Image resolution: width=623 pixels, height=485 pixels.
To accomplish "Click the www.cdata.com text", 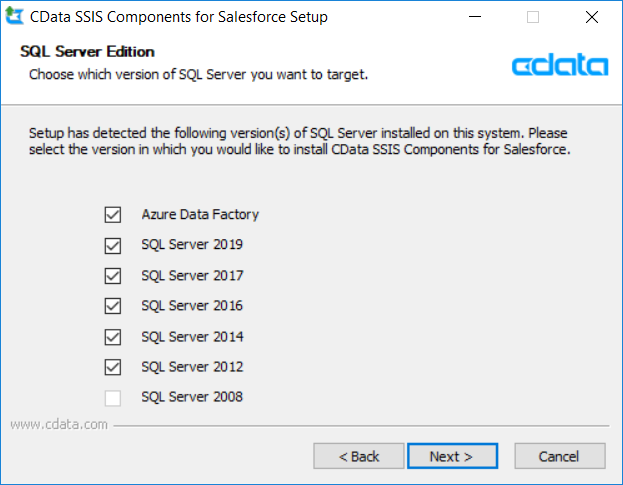I will tap(58, 425).
